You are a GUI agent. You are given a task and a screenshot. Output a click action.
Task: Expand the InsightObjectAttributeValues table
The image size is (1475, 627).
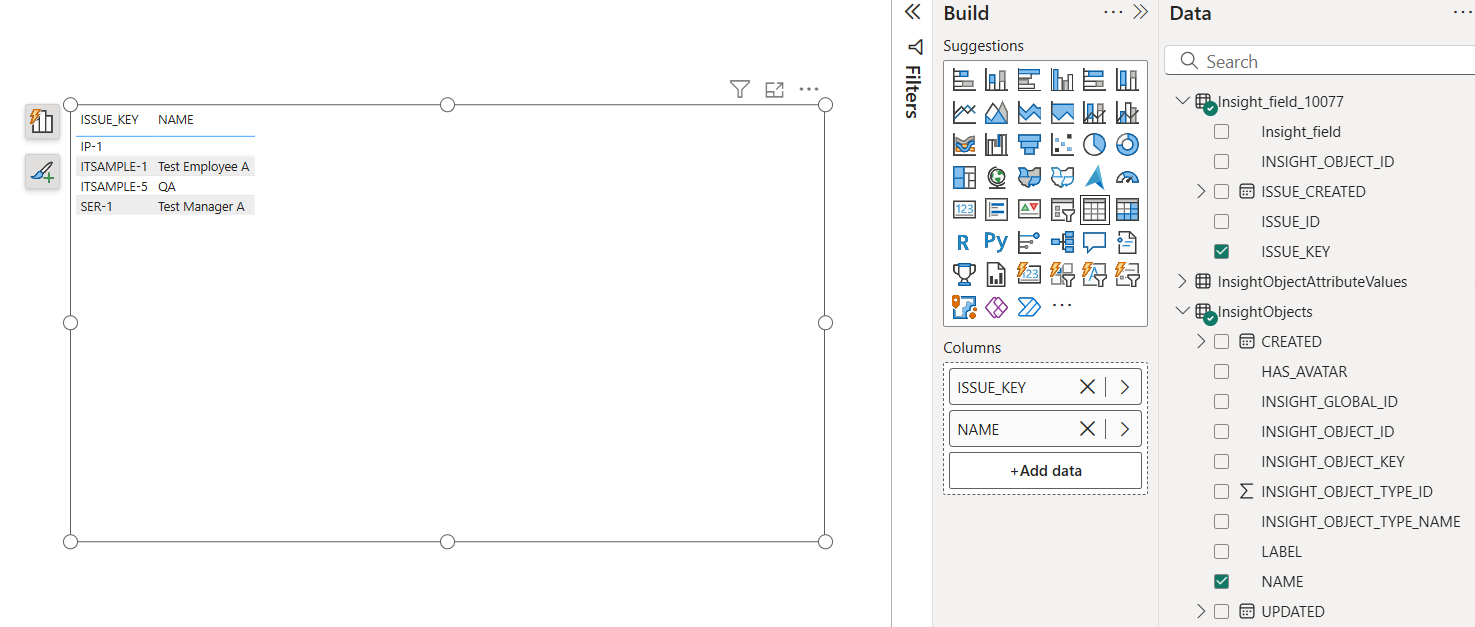click(x=1182, y=282)
